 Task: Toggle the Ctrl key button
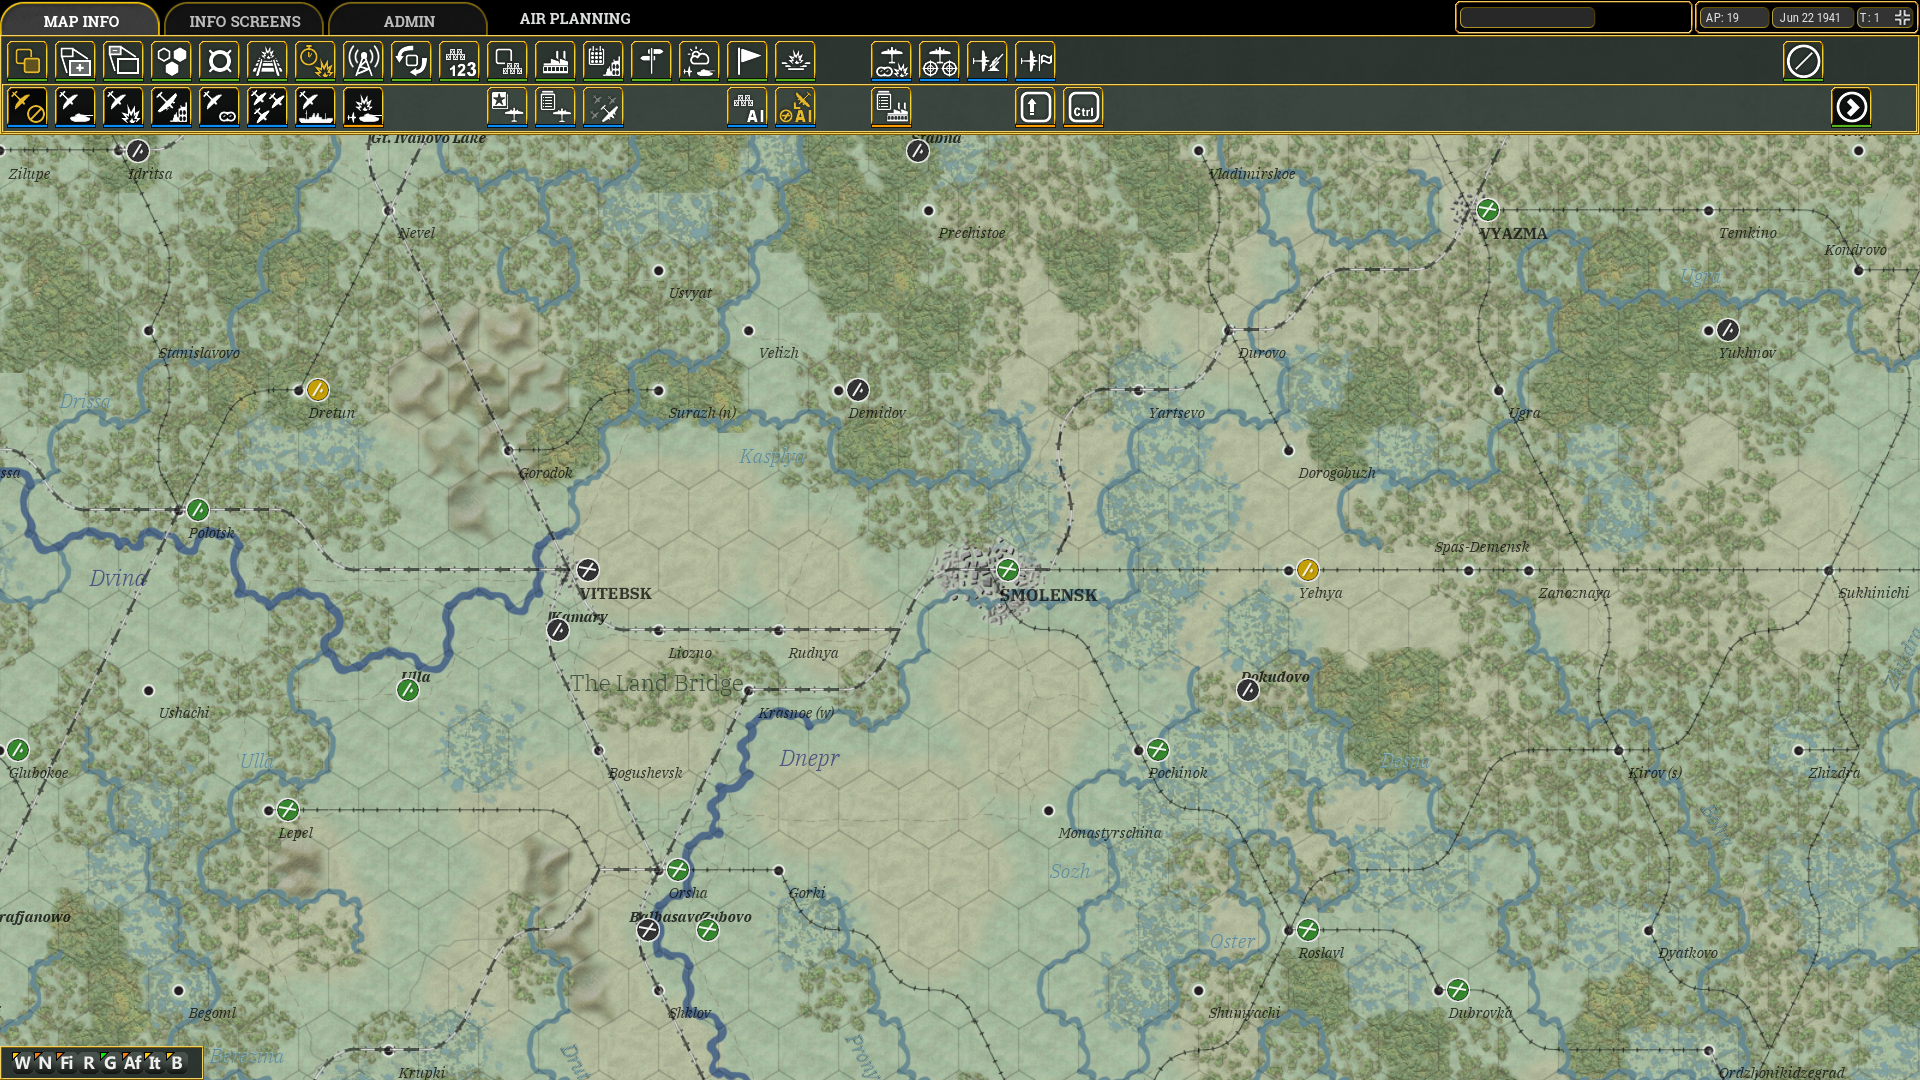1083,107
